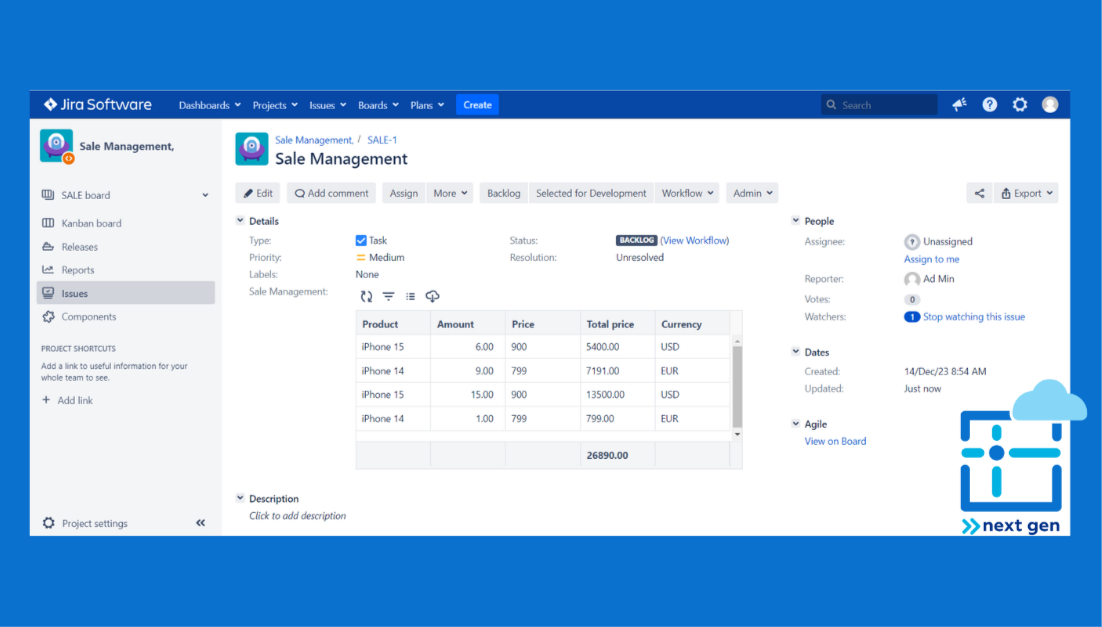
Task: Click the SALE-1 breadcrumb link
Action: tap(382, 140)
